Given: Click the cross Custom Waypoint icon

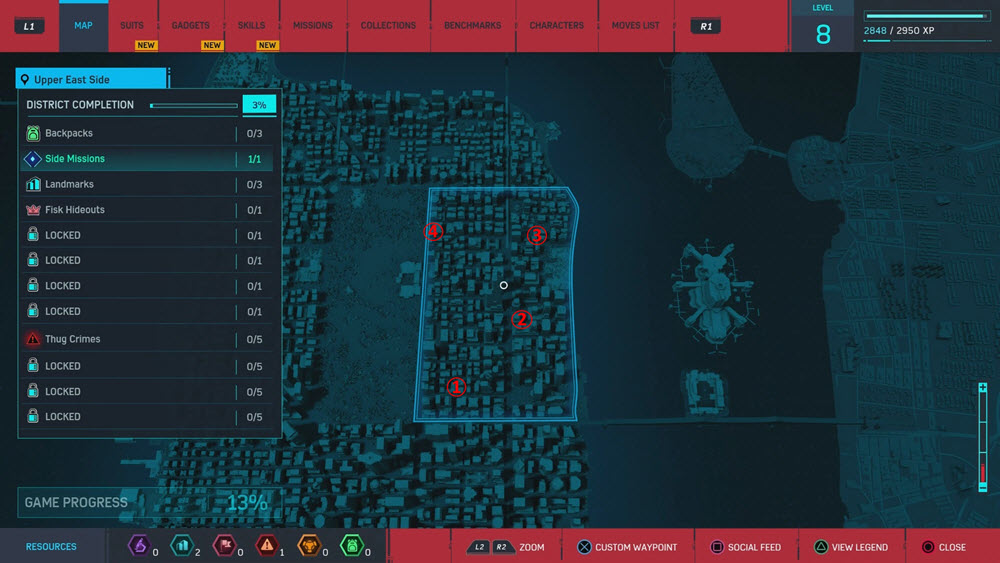Looking at the screenshot, I should coord(584,547).
